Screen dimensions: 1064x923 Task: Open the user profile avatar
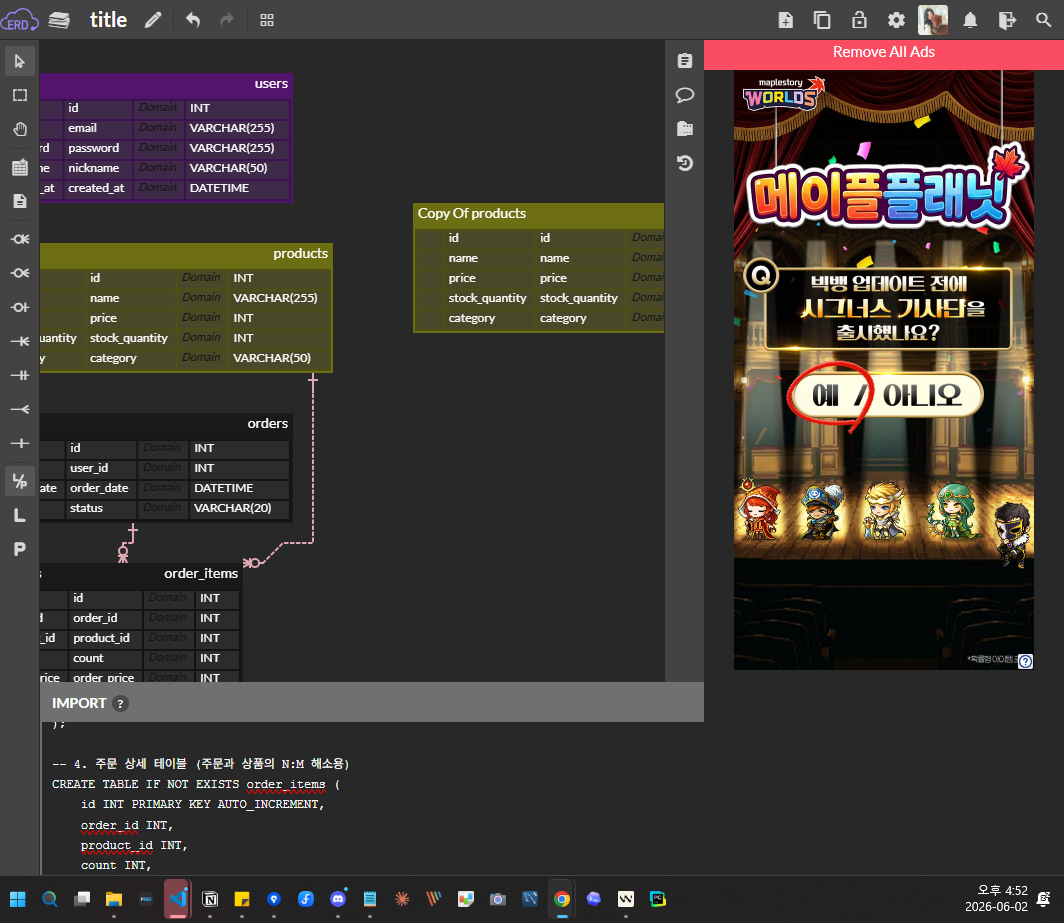pyautogui.click(x=933, y=20)
